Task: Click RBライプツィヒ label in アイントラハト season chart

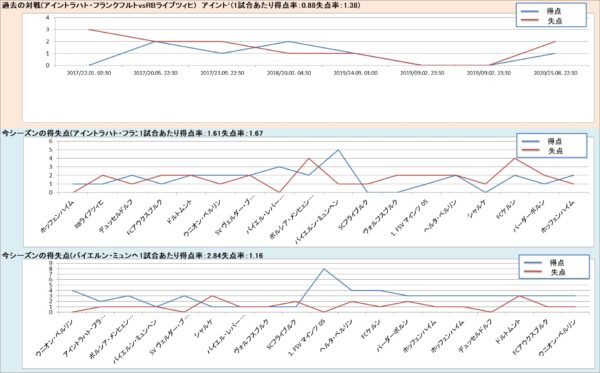Action: point(89,214)
